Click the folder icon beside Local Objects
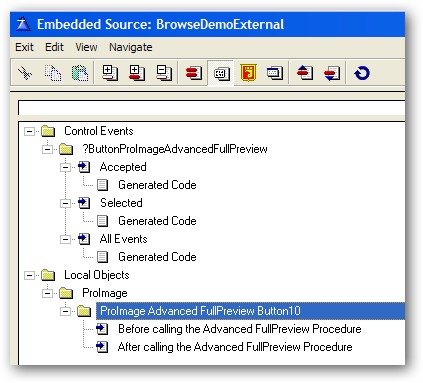This screenshot has width=423, height=383. click(x=48, y=275)
